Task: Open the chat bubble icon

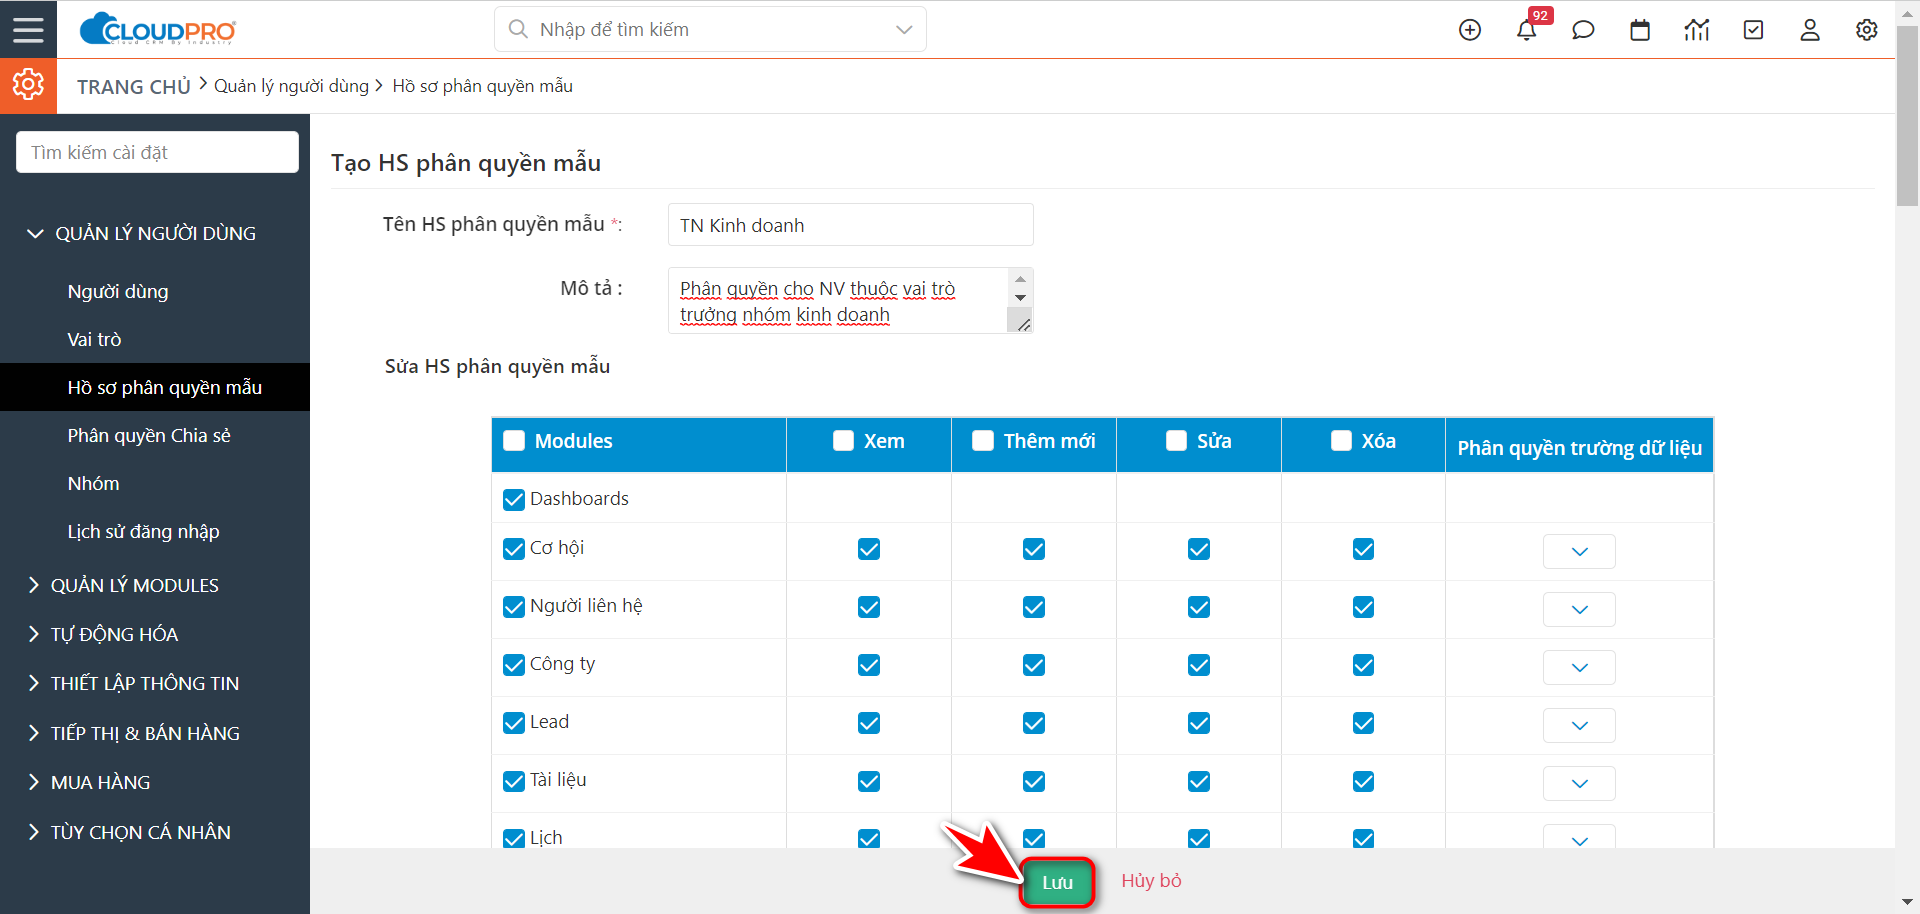Action: click(x=1583, y=30)
